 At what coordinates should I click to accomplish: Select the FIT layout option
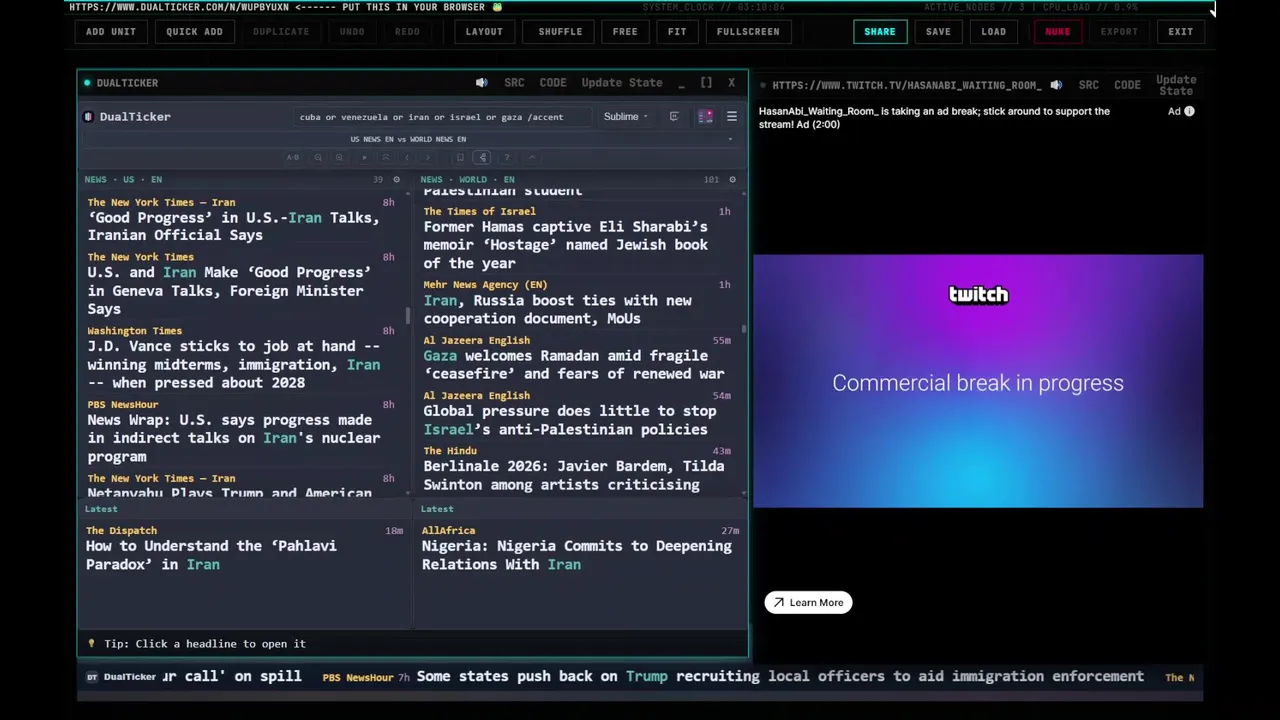tap(677, 31)
